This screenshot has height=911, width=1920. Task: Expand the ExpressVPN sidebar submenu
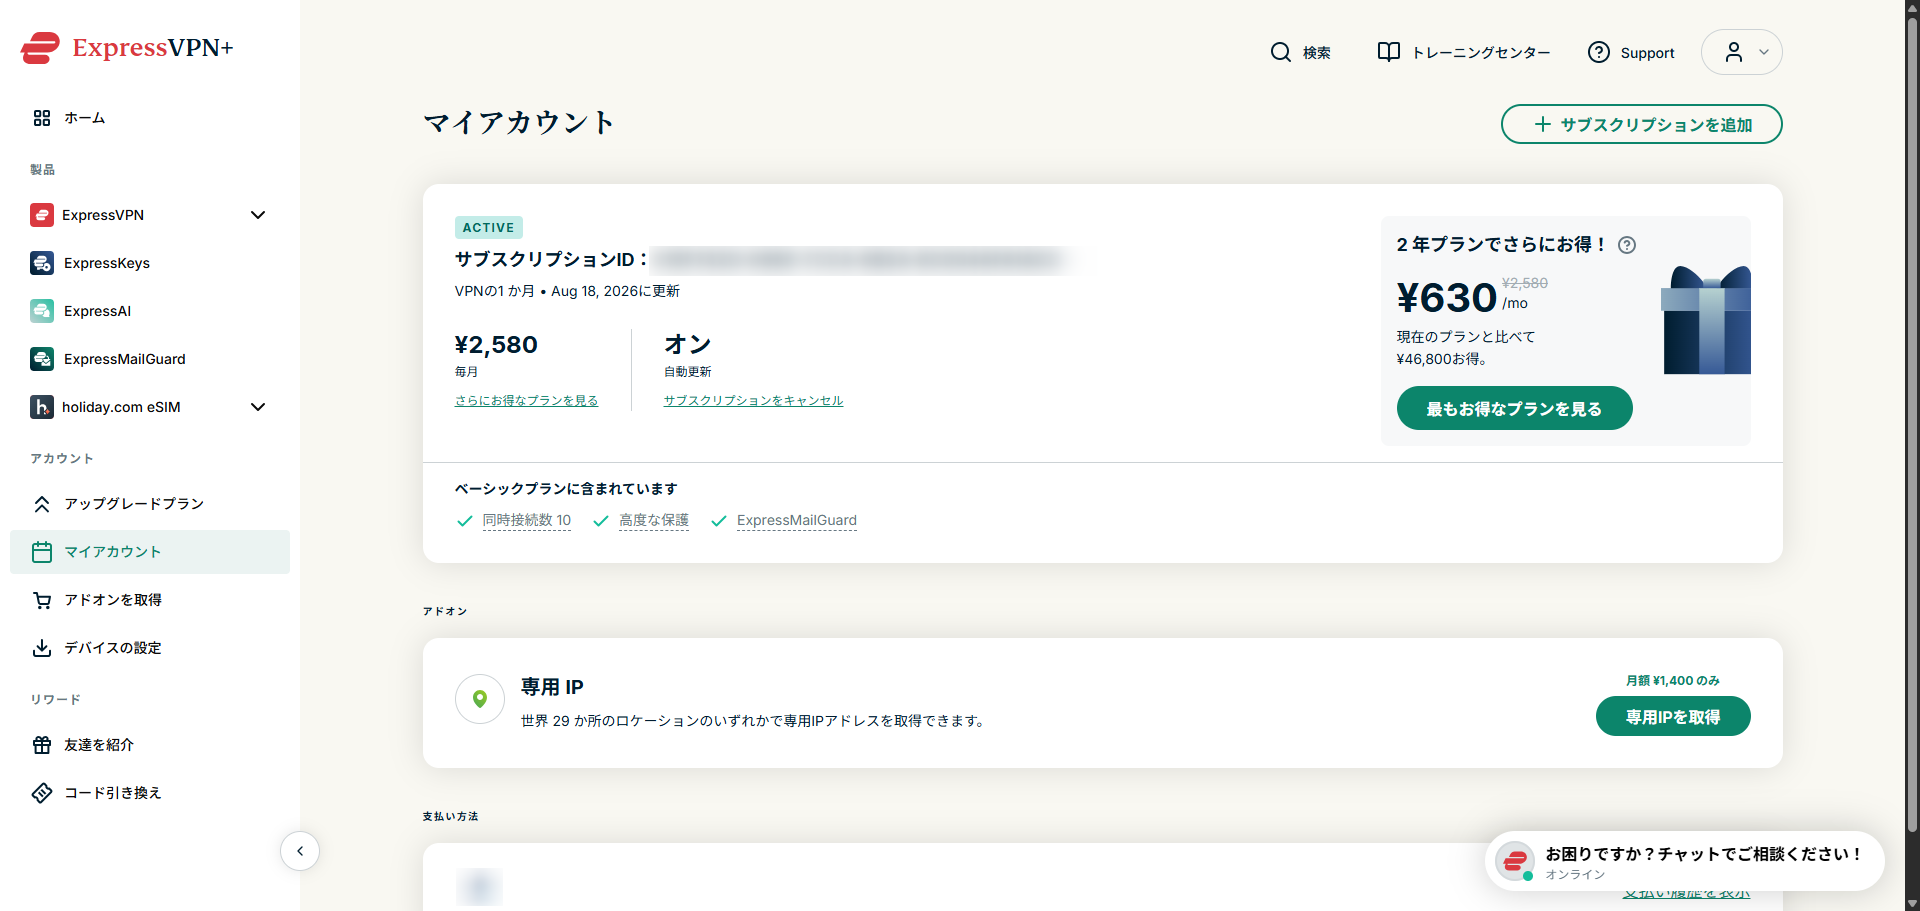pyautogui.click(x=258, y=215)
